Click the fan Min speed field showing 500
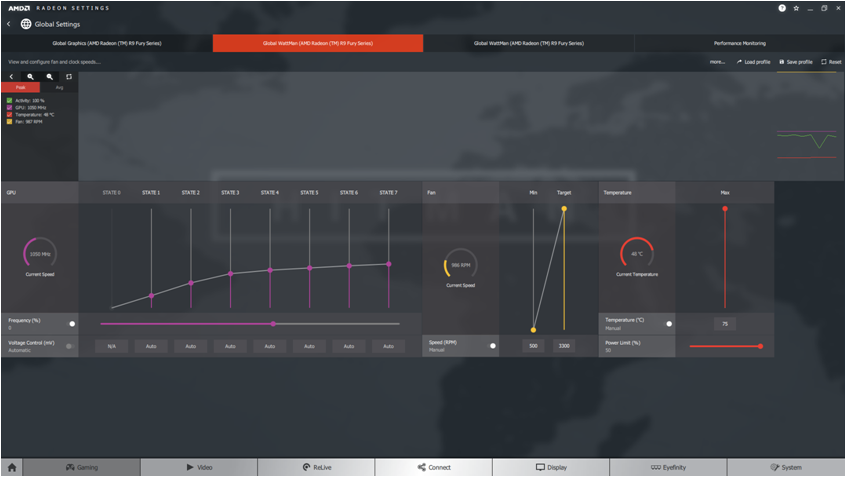 [x=533, y=346]
